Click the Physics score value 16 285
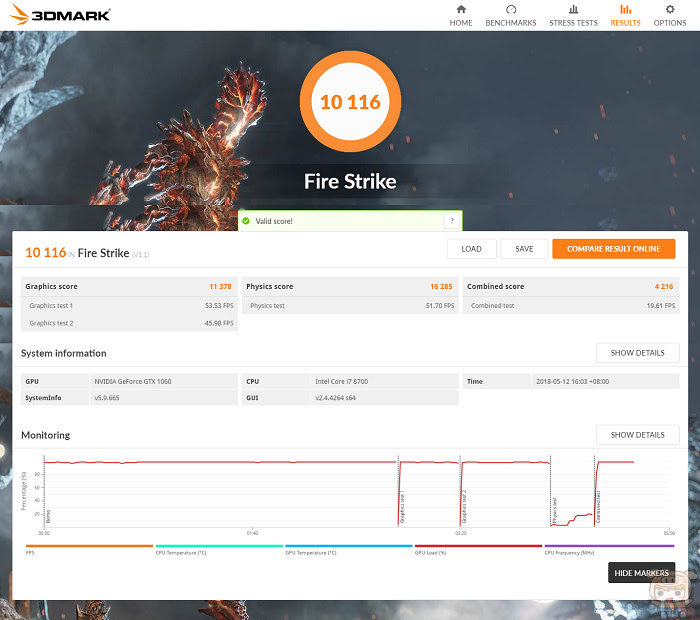This screenshot has width=700, height=620. point(441,287)
